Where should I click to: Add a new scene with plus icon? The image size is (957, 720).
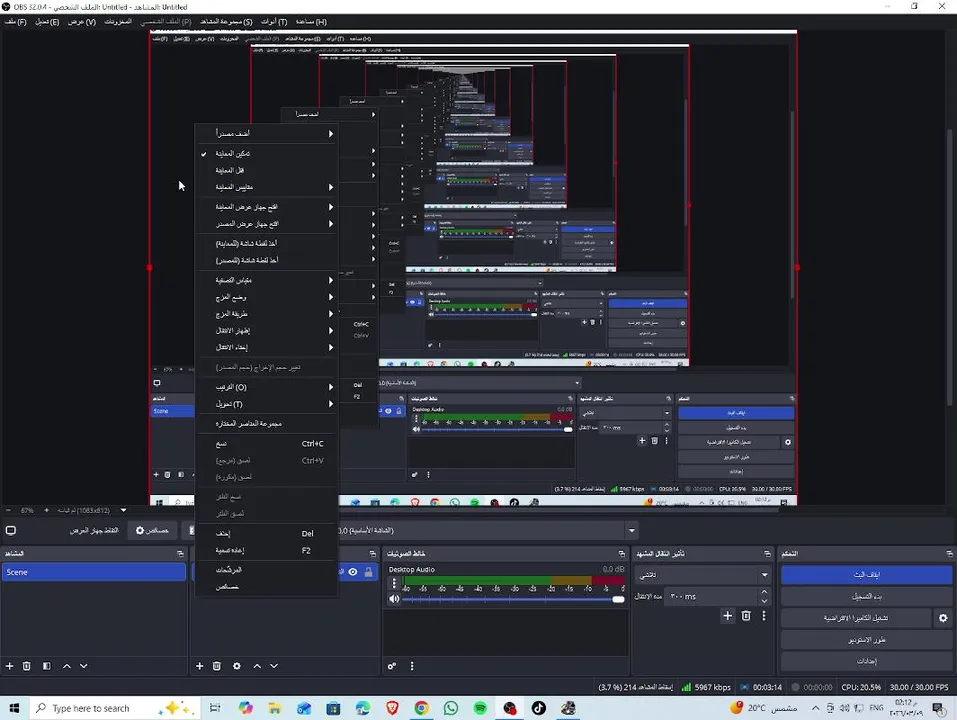click(9, 666)
